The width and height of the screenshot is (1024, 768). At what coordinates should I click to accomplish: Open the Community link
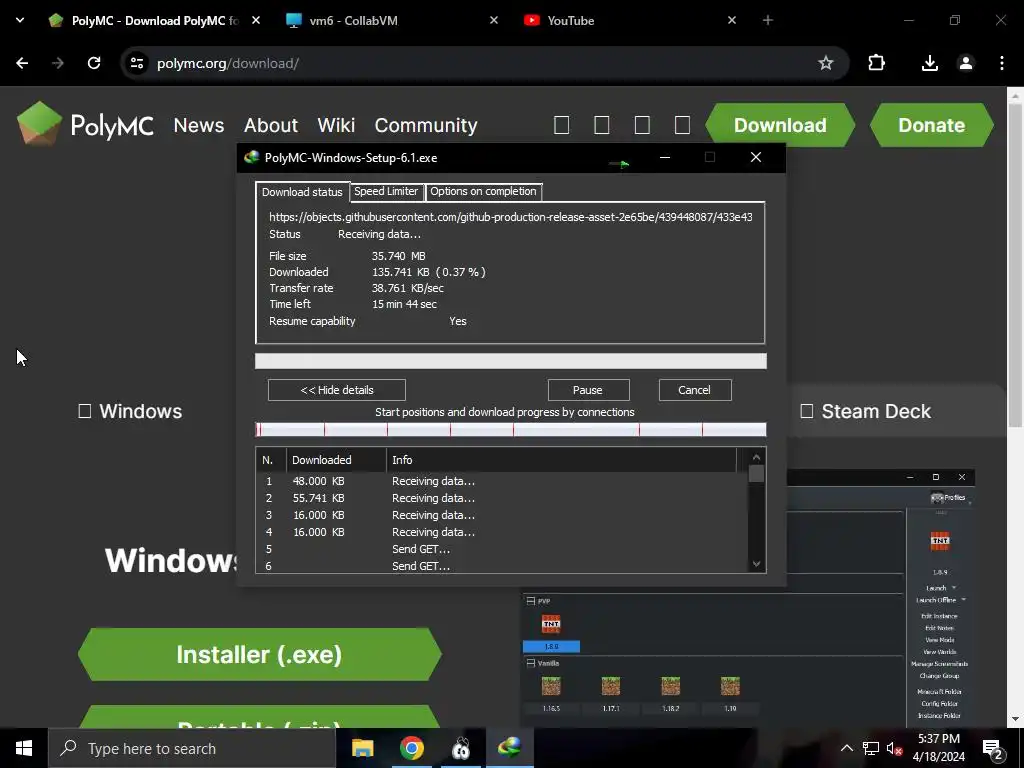[x=426, y=125]
